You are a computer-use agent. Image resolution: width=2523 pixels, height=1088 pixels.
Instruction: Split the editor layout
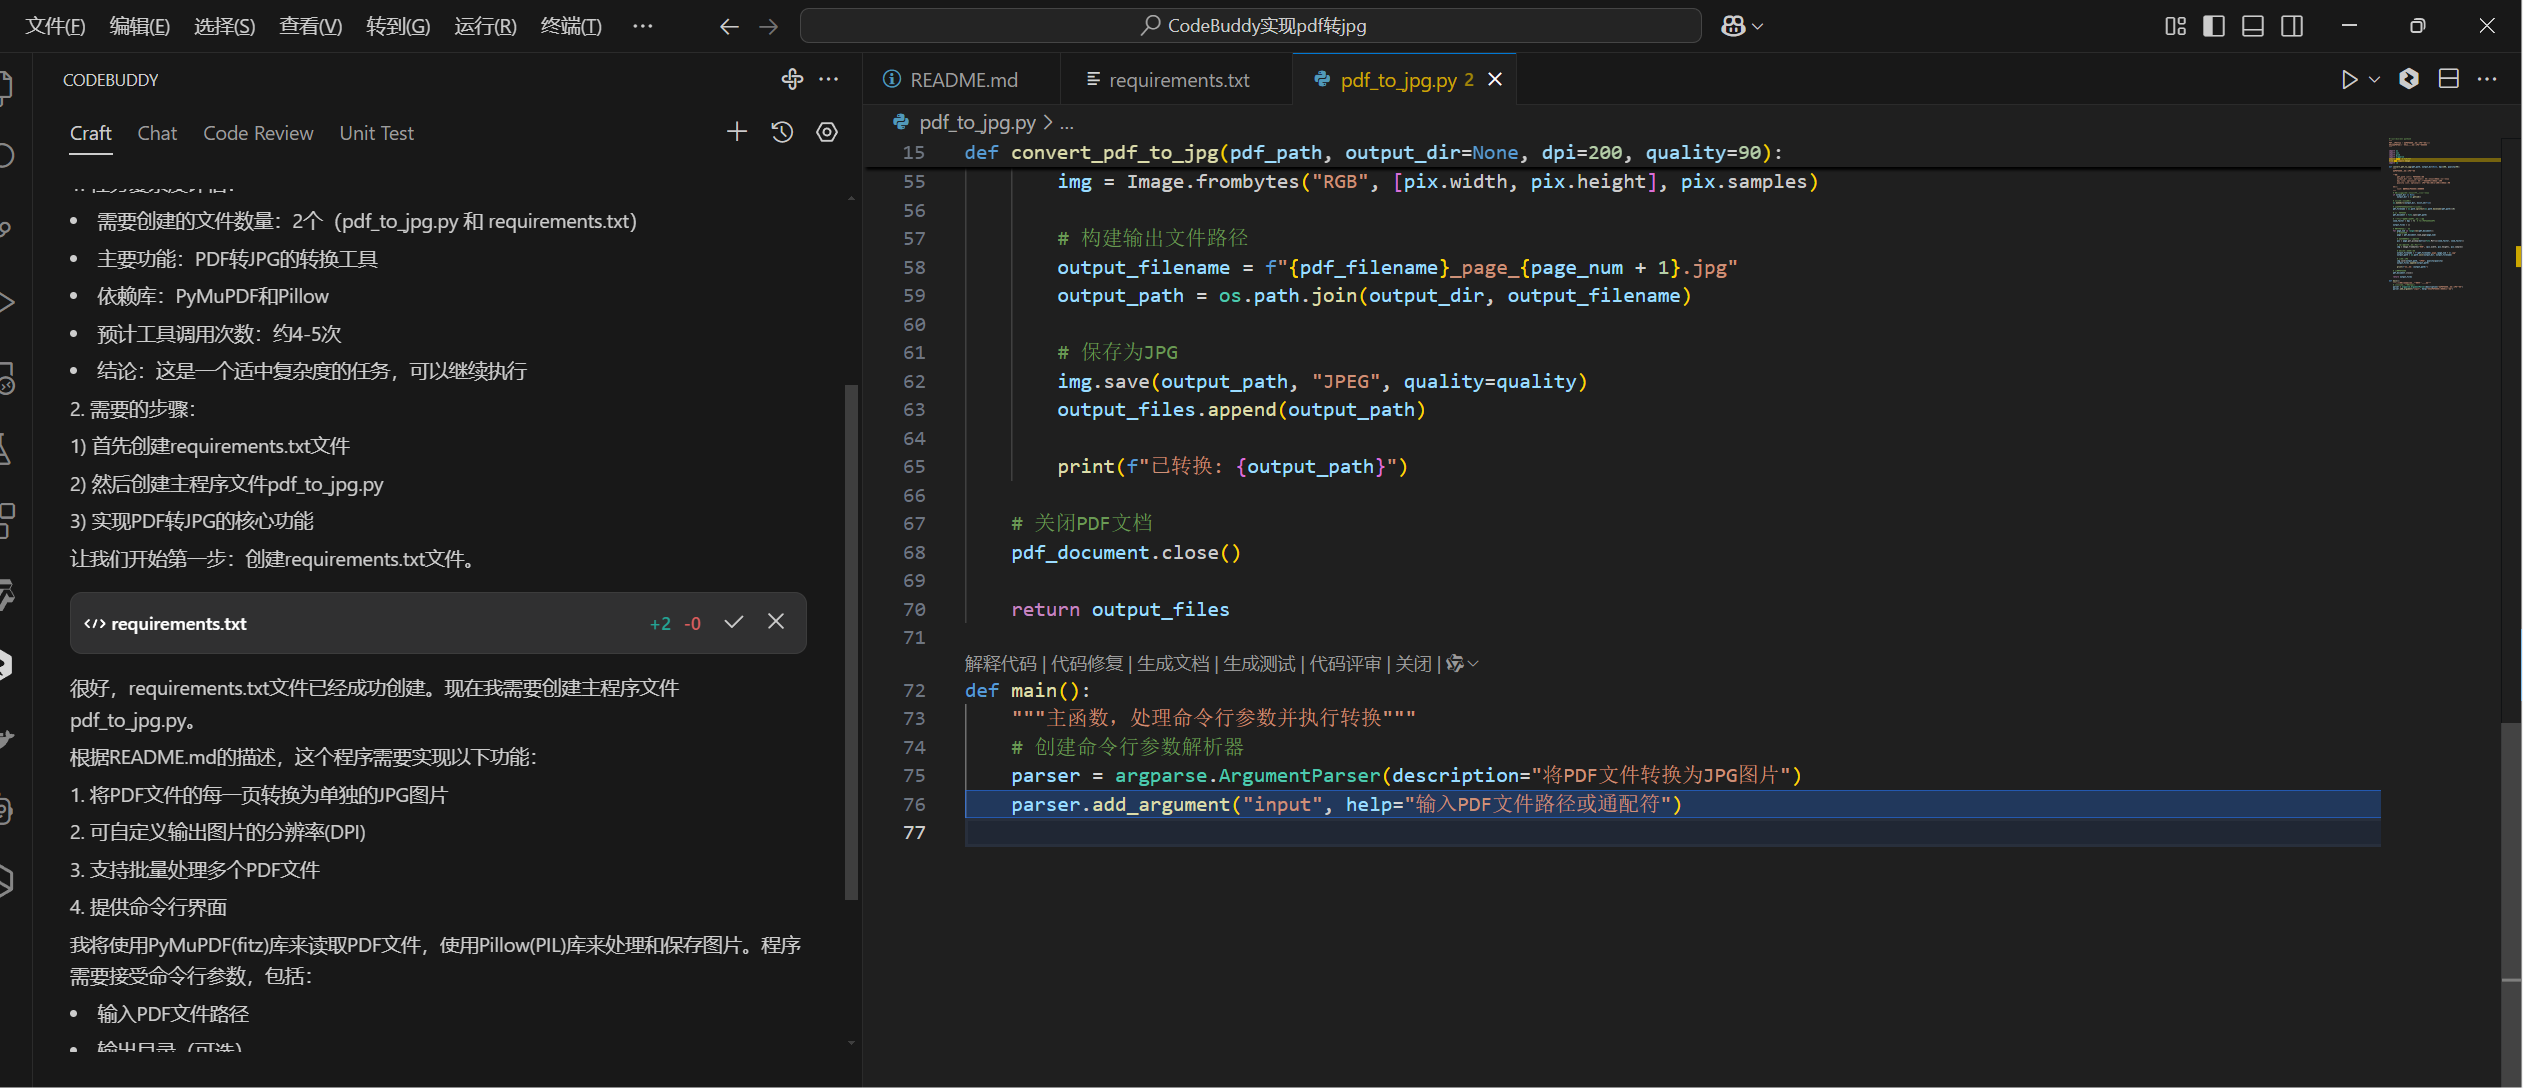click(2448, 79)
